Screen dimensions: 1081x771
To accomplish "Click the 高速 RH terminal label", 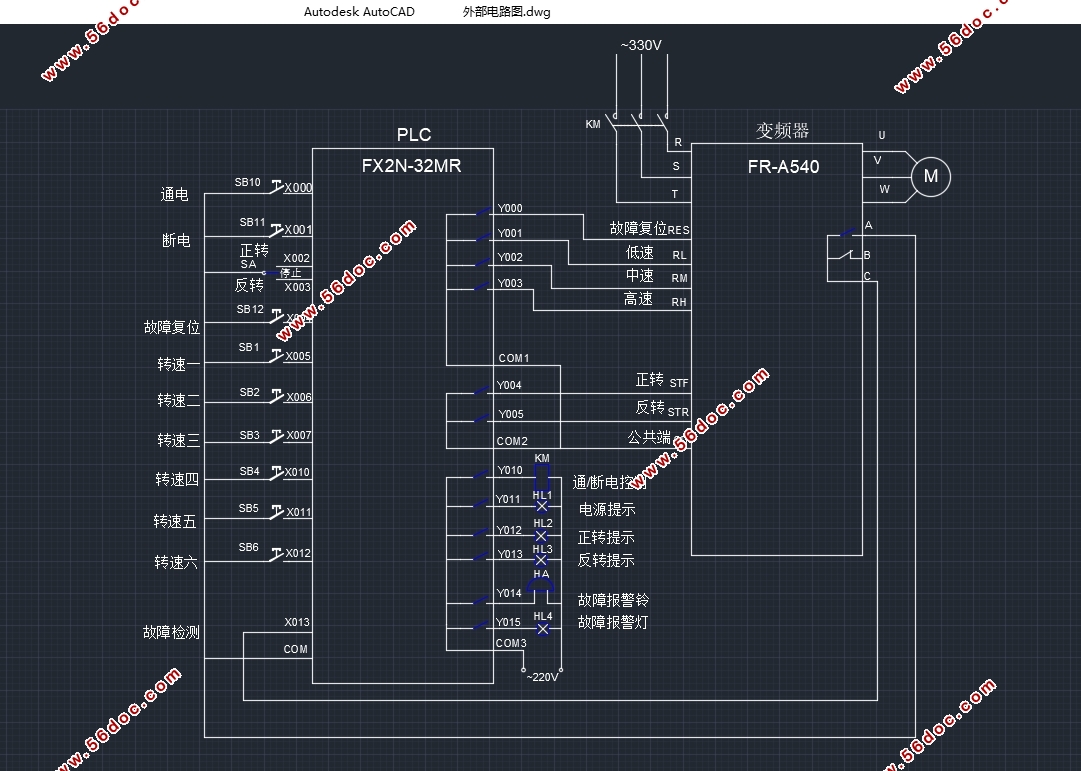I will (655, 299).
